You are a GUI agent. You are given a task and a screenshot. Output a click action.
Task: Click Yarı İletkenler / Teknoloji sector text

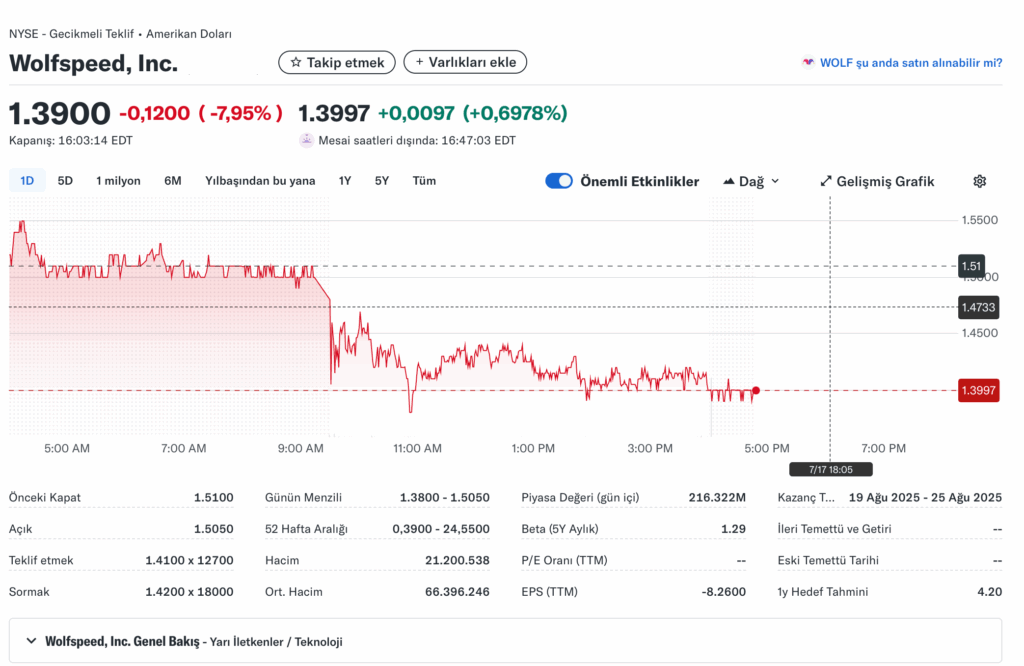[276, 642]
